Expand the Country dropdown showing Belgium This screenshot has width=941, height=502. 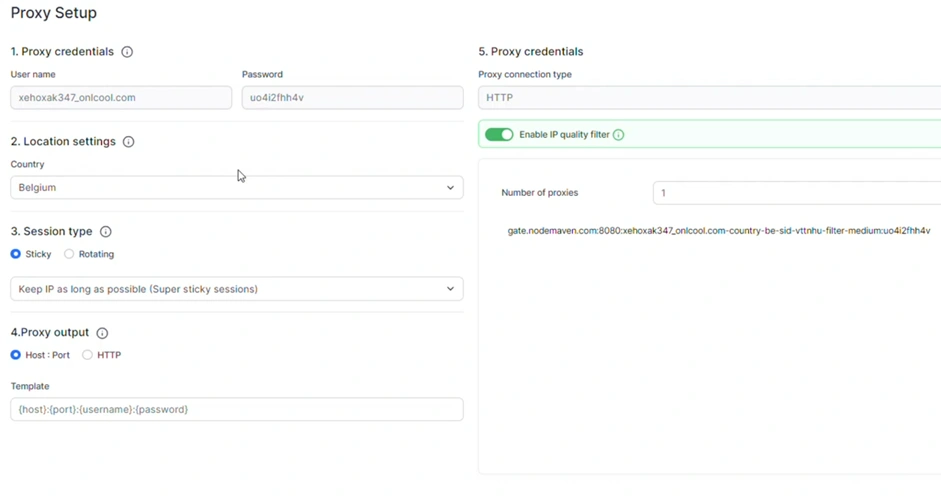tap(236, 188)
